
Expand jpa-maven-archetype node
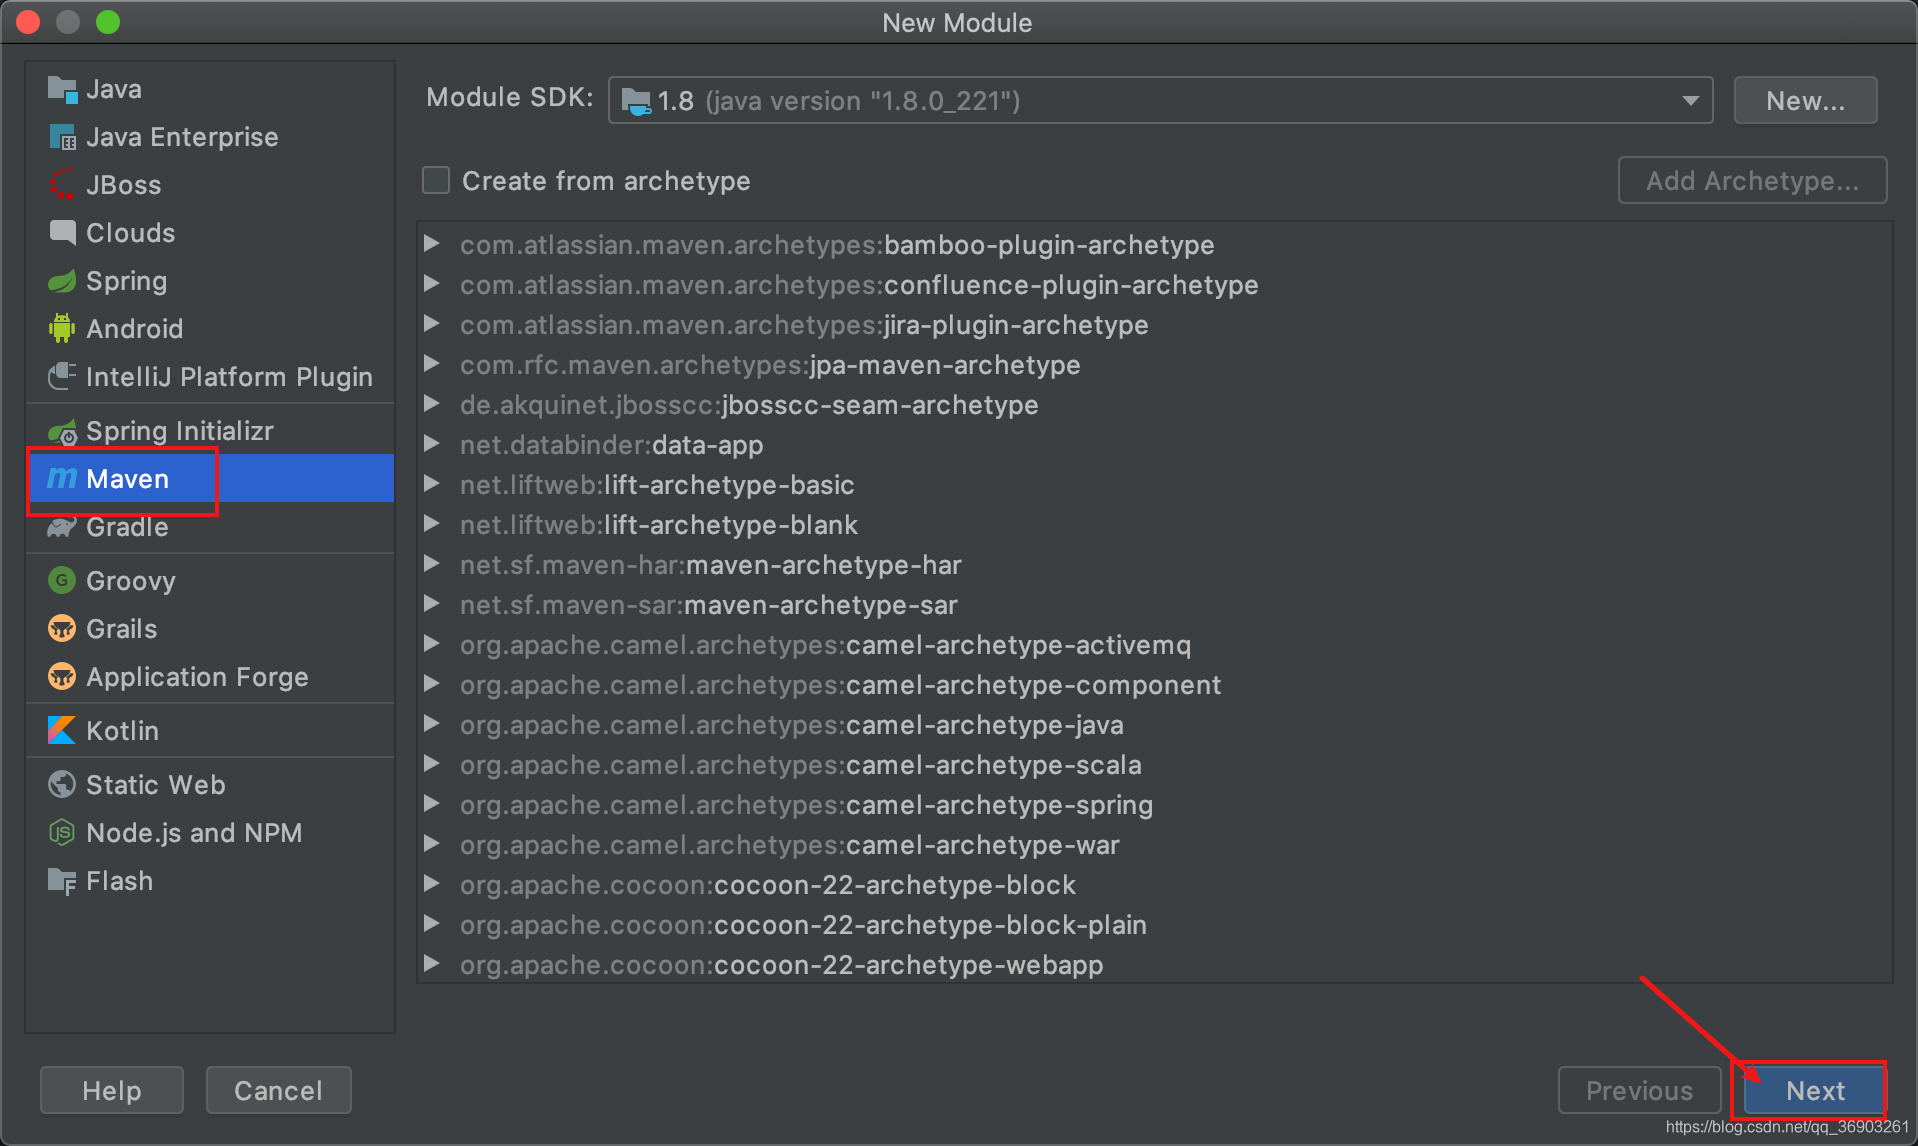click(432, 364)
